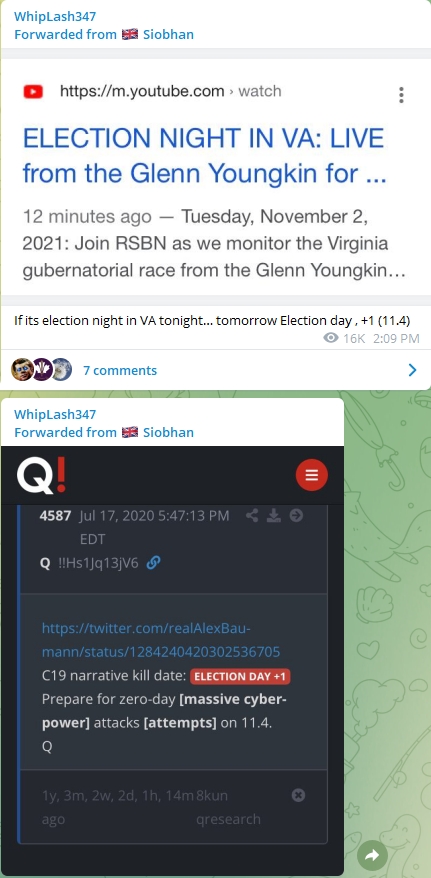Open the realAlexBaumann twitter status link
Screen dimensions: 431x878
click(161, 640)
